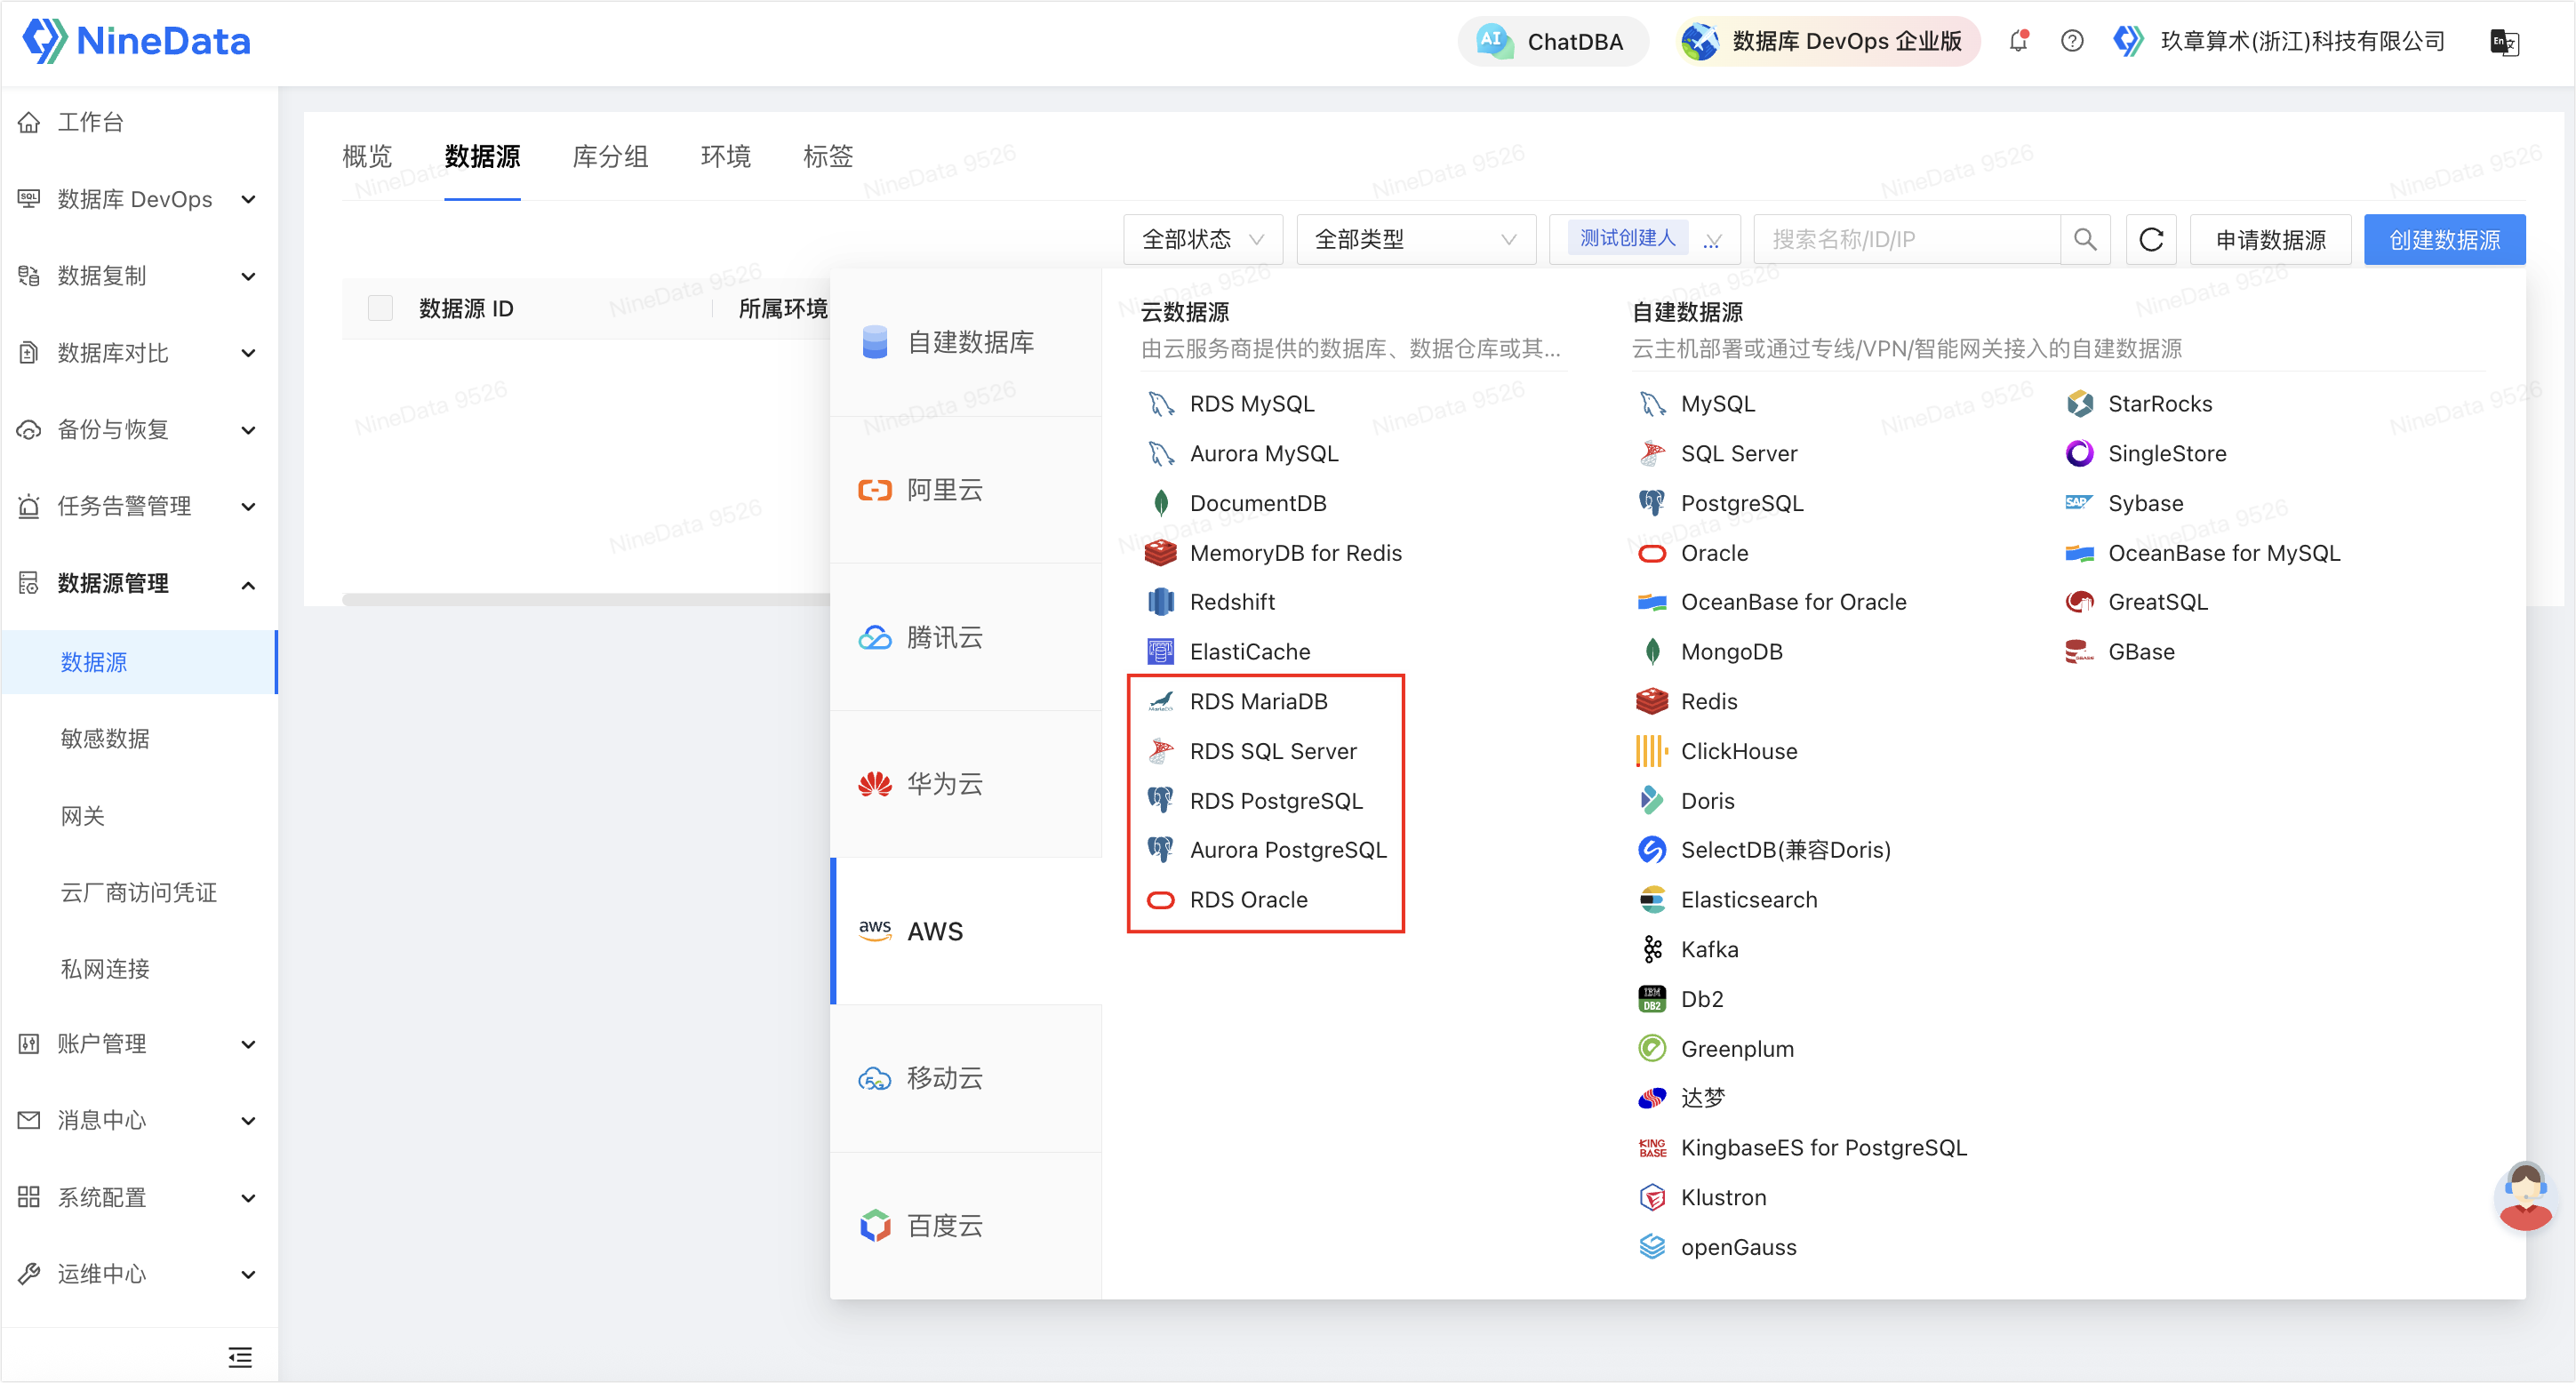Click the SingleStore purple ring icon
The image size is (2576, 1383).
[x=2080, y=453]
